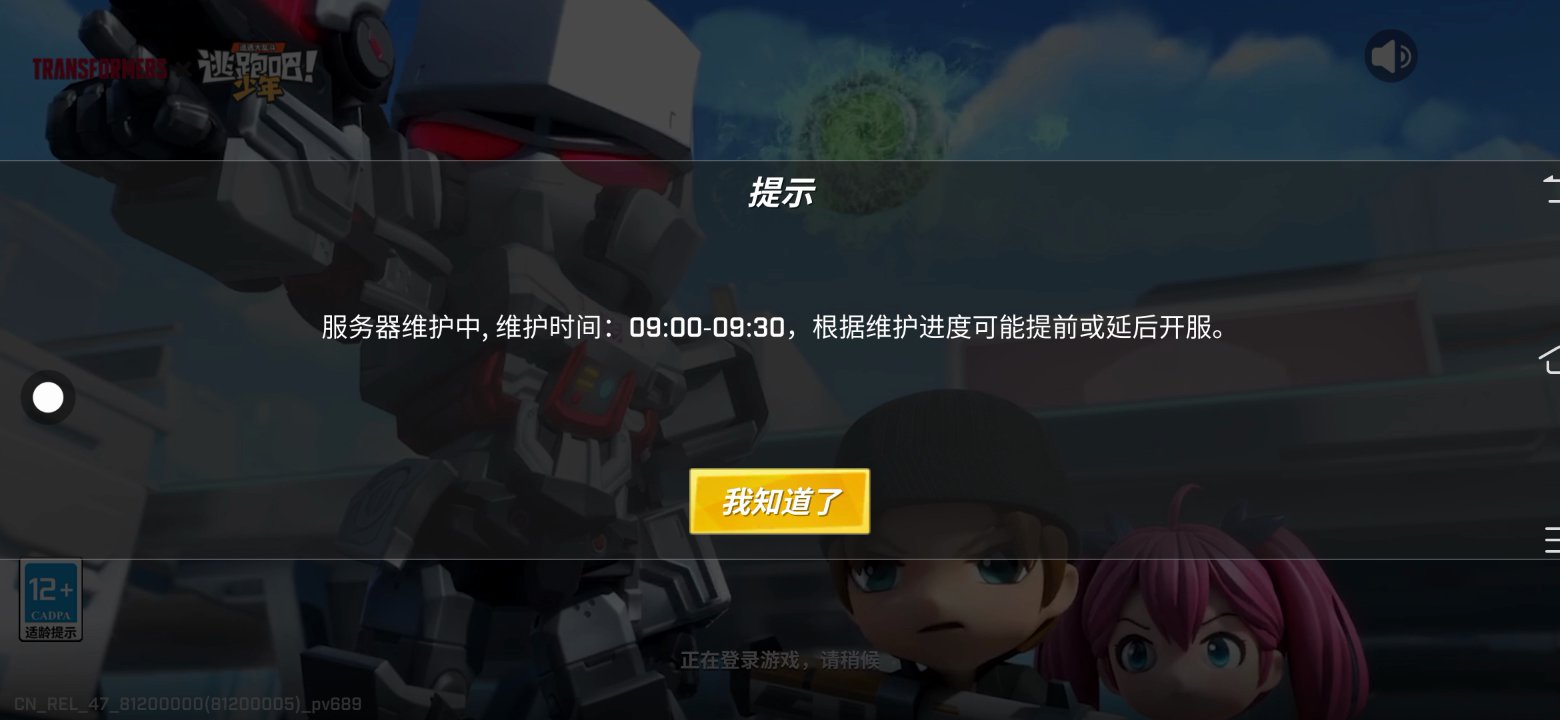Tap the floating white circle assist button

(x=48, y=398)
